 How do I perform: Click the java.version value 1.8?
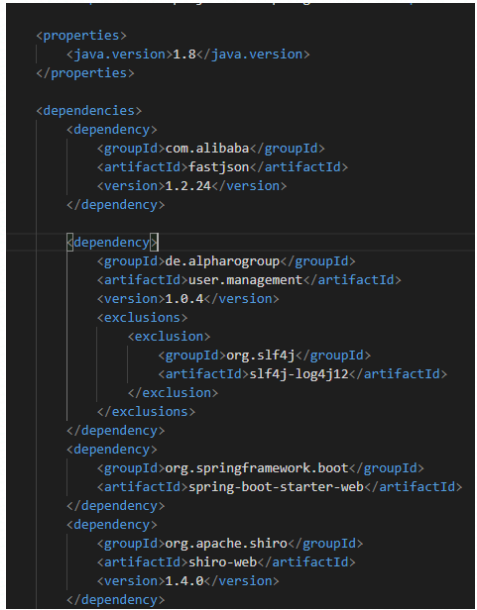click(x=184, y=54)
